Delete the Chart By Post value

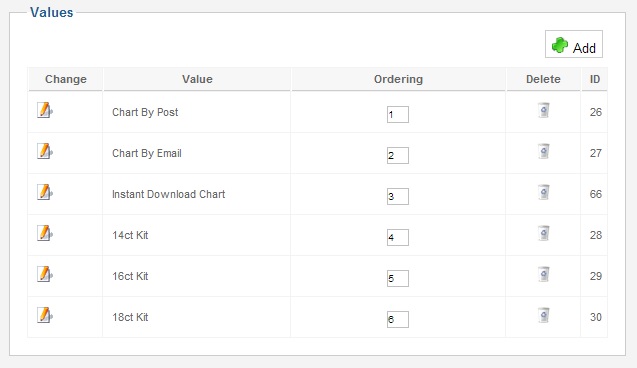coord(544,110)
